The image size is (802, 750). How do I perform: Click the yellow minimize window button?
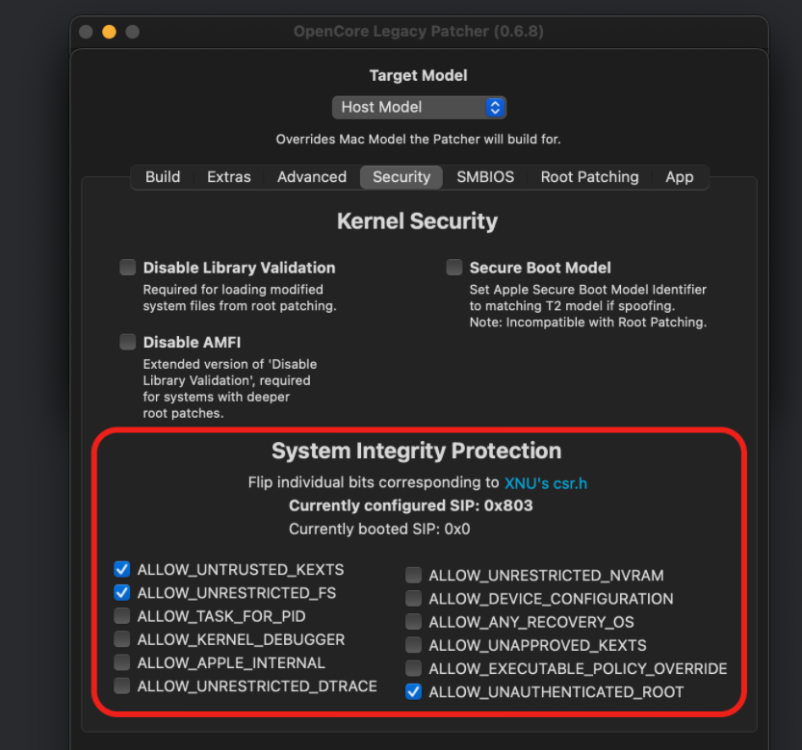(x=109, y=32)
